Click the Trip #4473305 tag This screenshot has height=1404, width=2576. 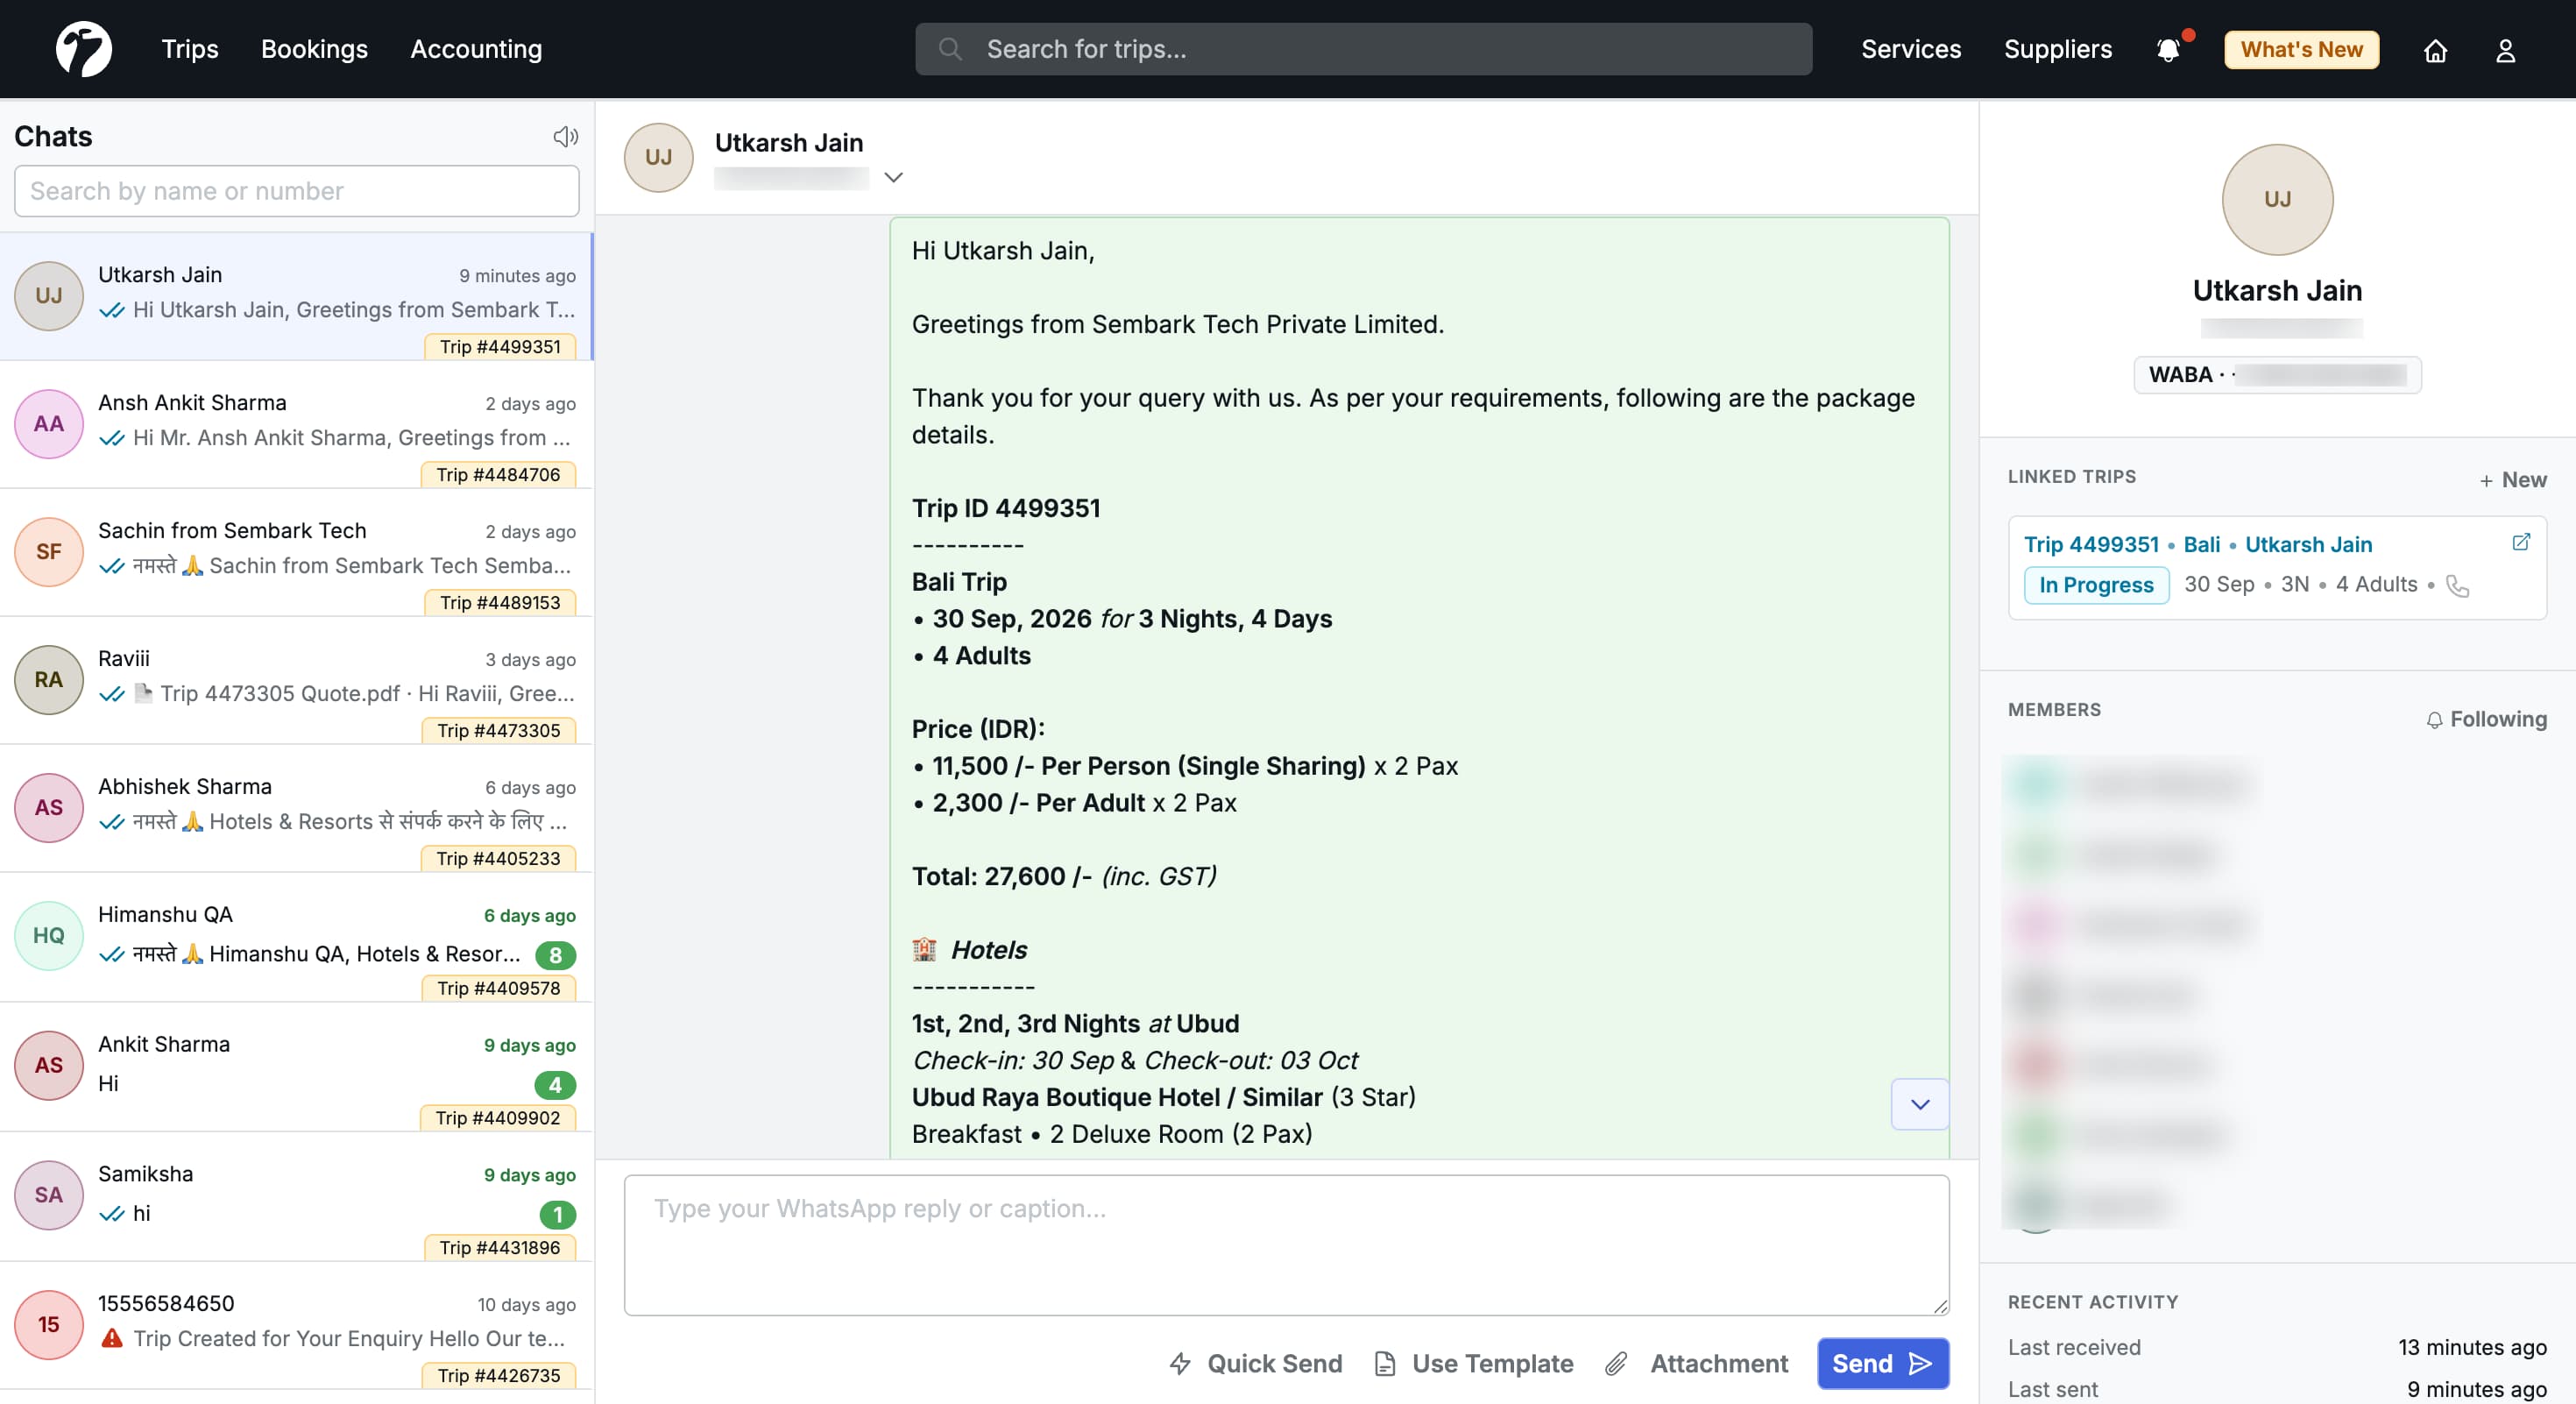coord(498,731)
